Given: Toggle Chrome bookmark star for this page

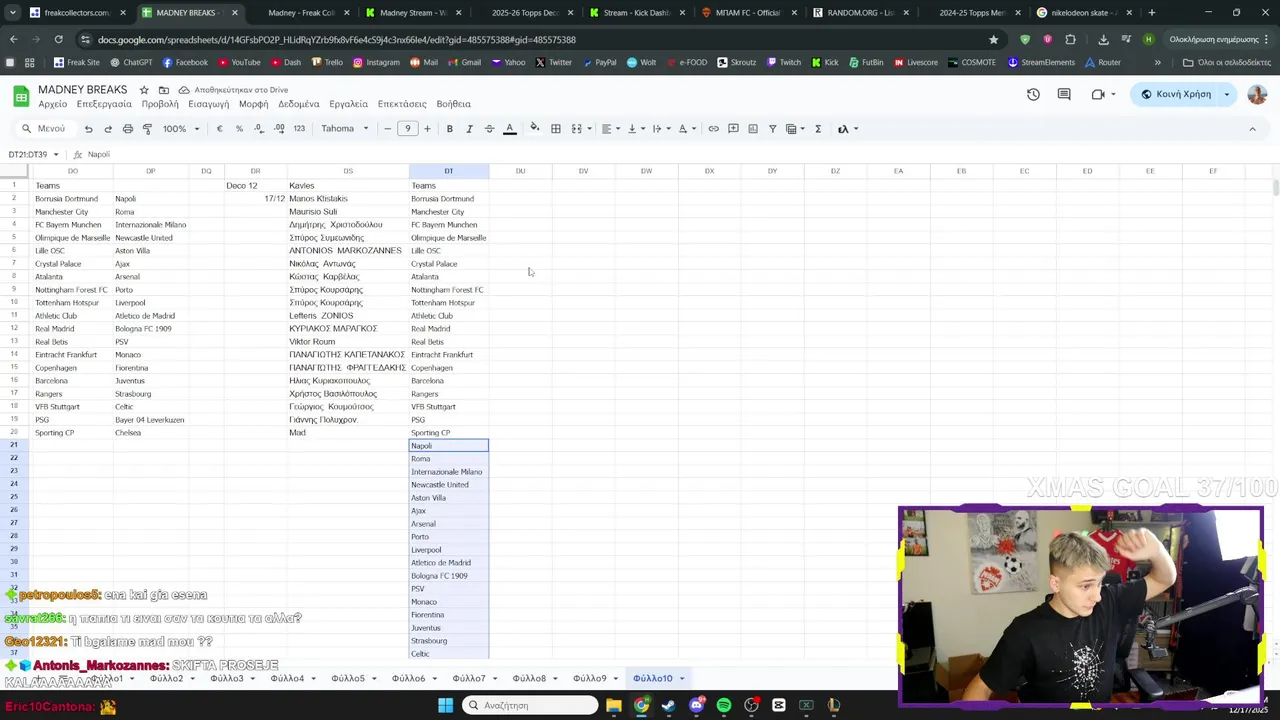Looking at the screenshot, I should coord(993,39).
